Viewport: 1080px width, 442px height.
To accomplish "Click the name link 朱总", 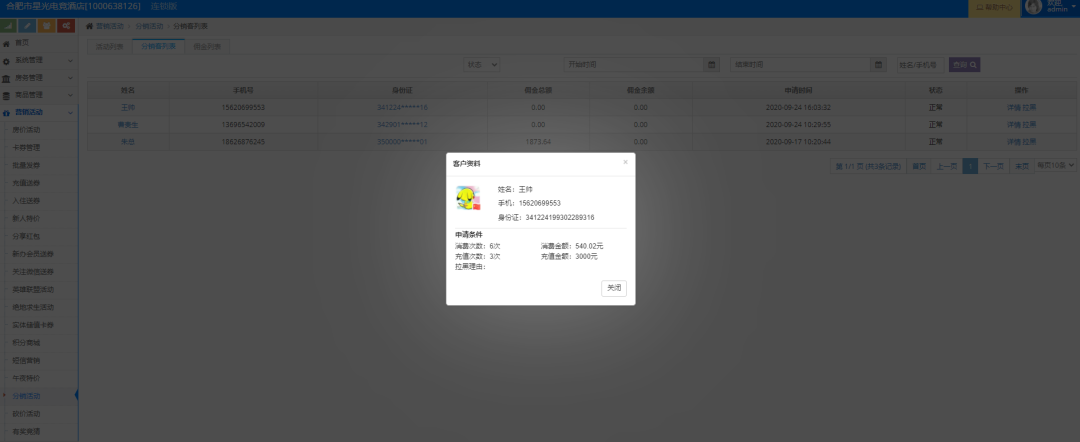I will [127, 142].
